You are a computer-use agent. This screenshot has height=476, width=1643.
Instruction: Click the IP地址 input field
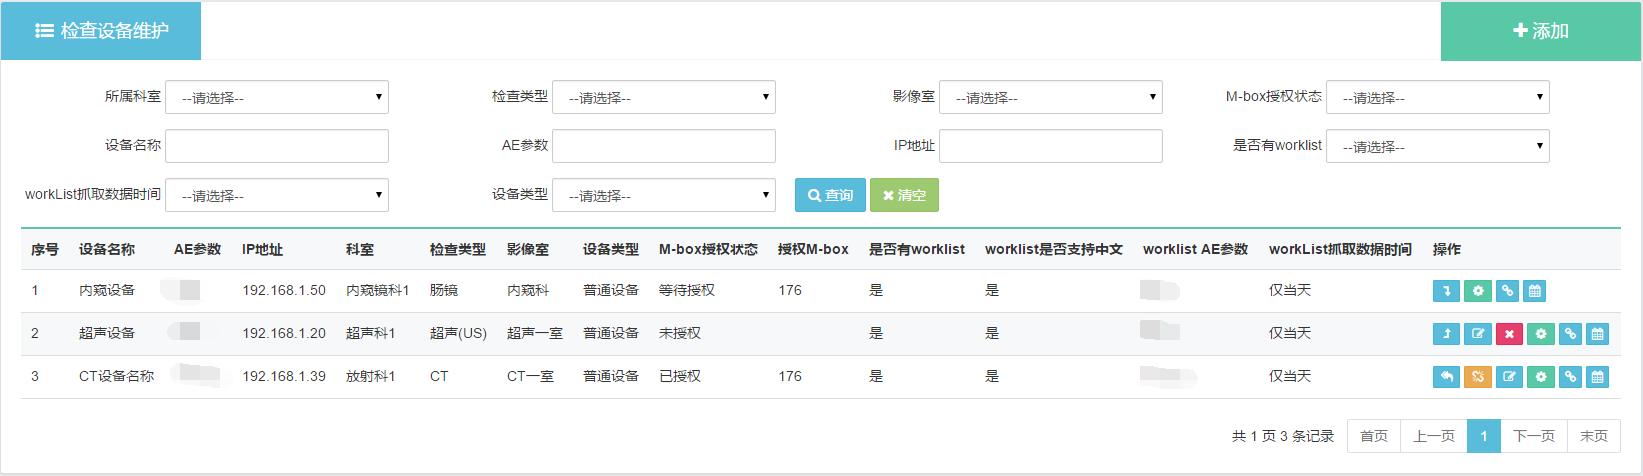coord(1051,146)
